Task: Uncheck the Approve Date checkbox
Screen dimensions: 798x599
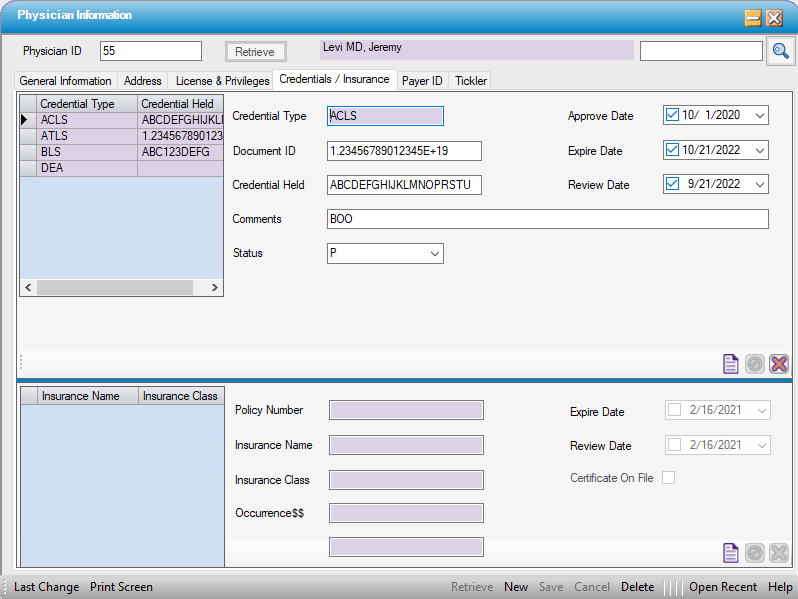Action: (x=672, y=115)
